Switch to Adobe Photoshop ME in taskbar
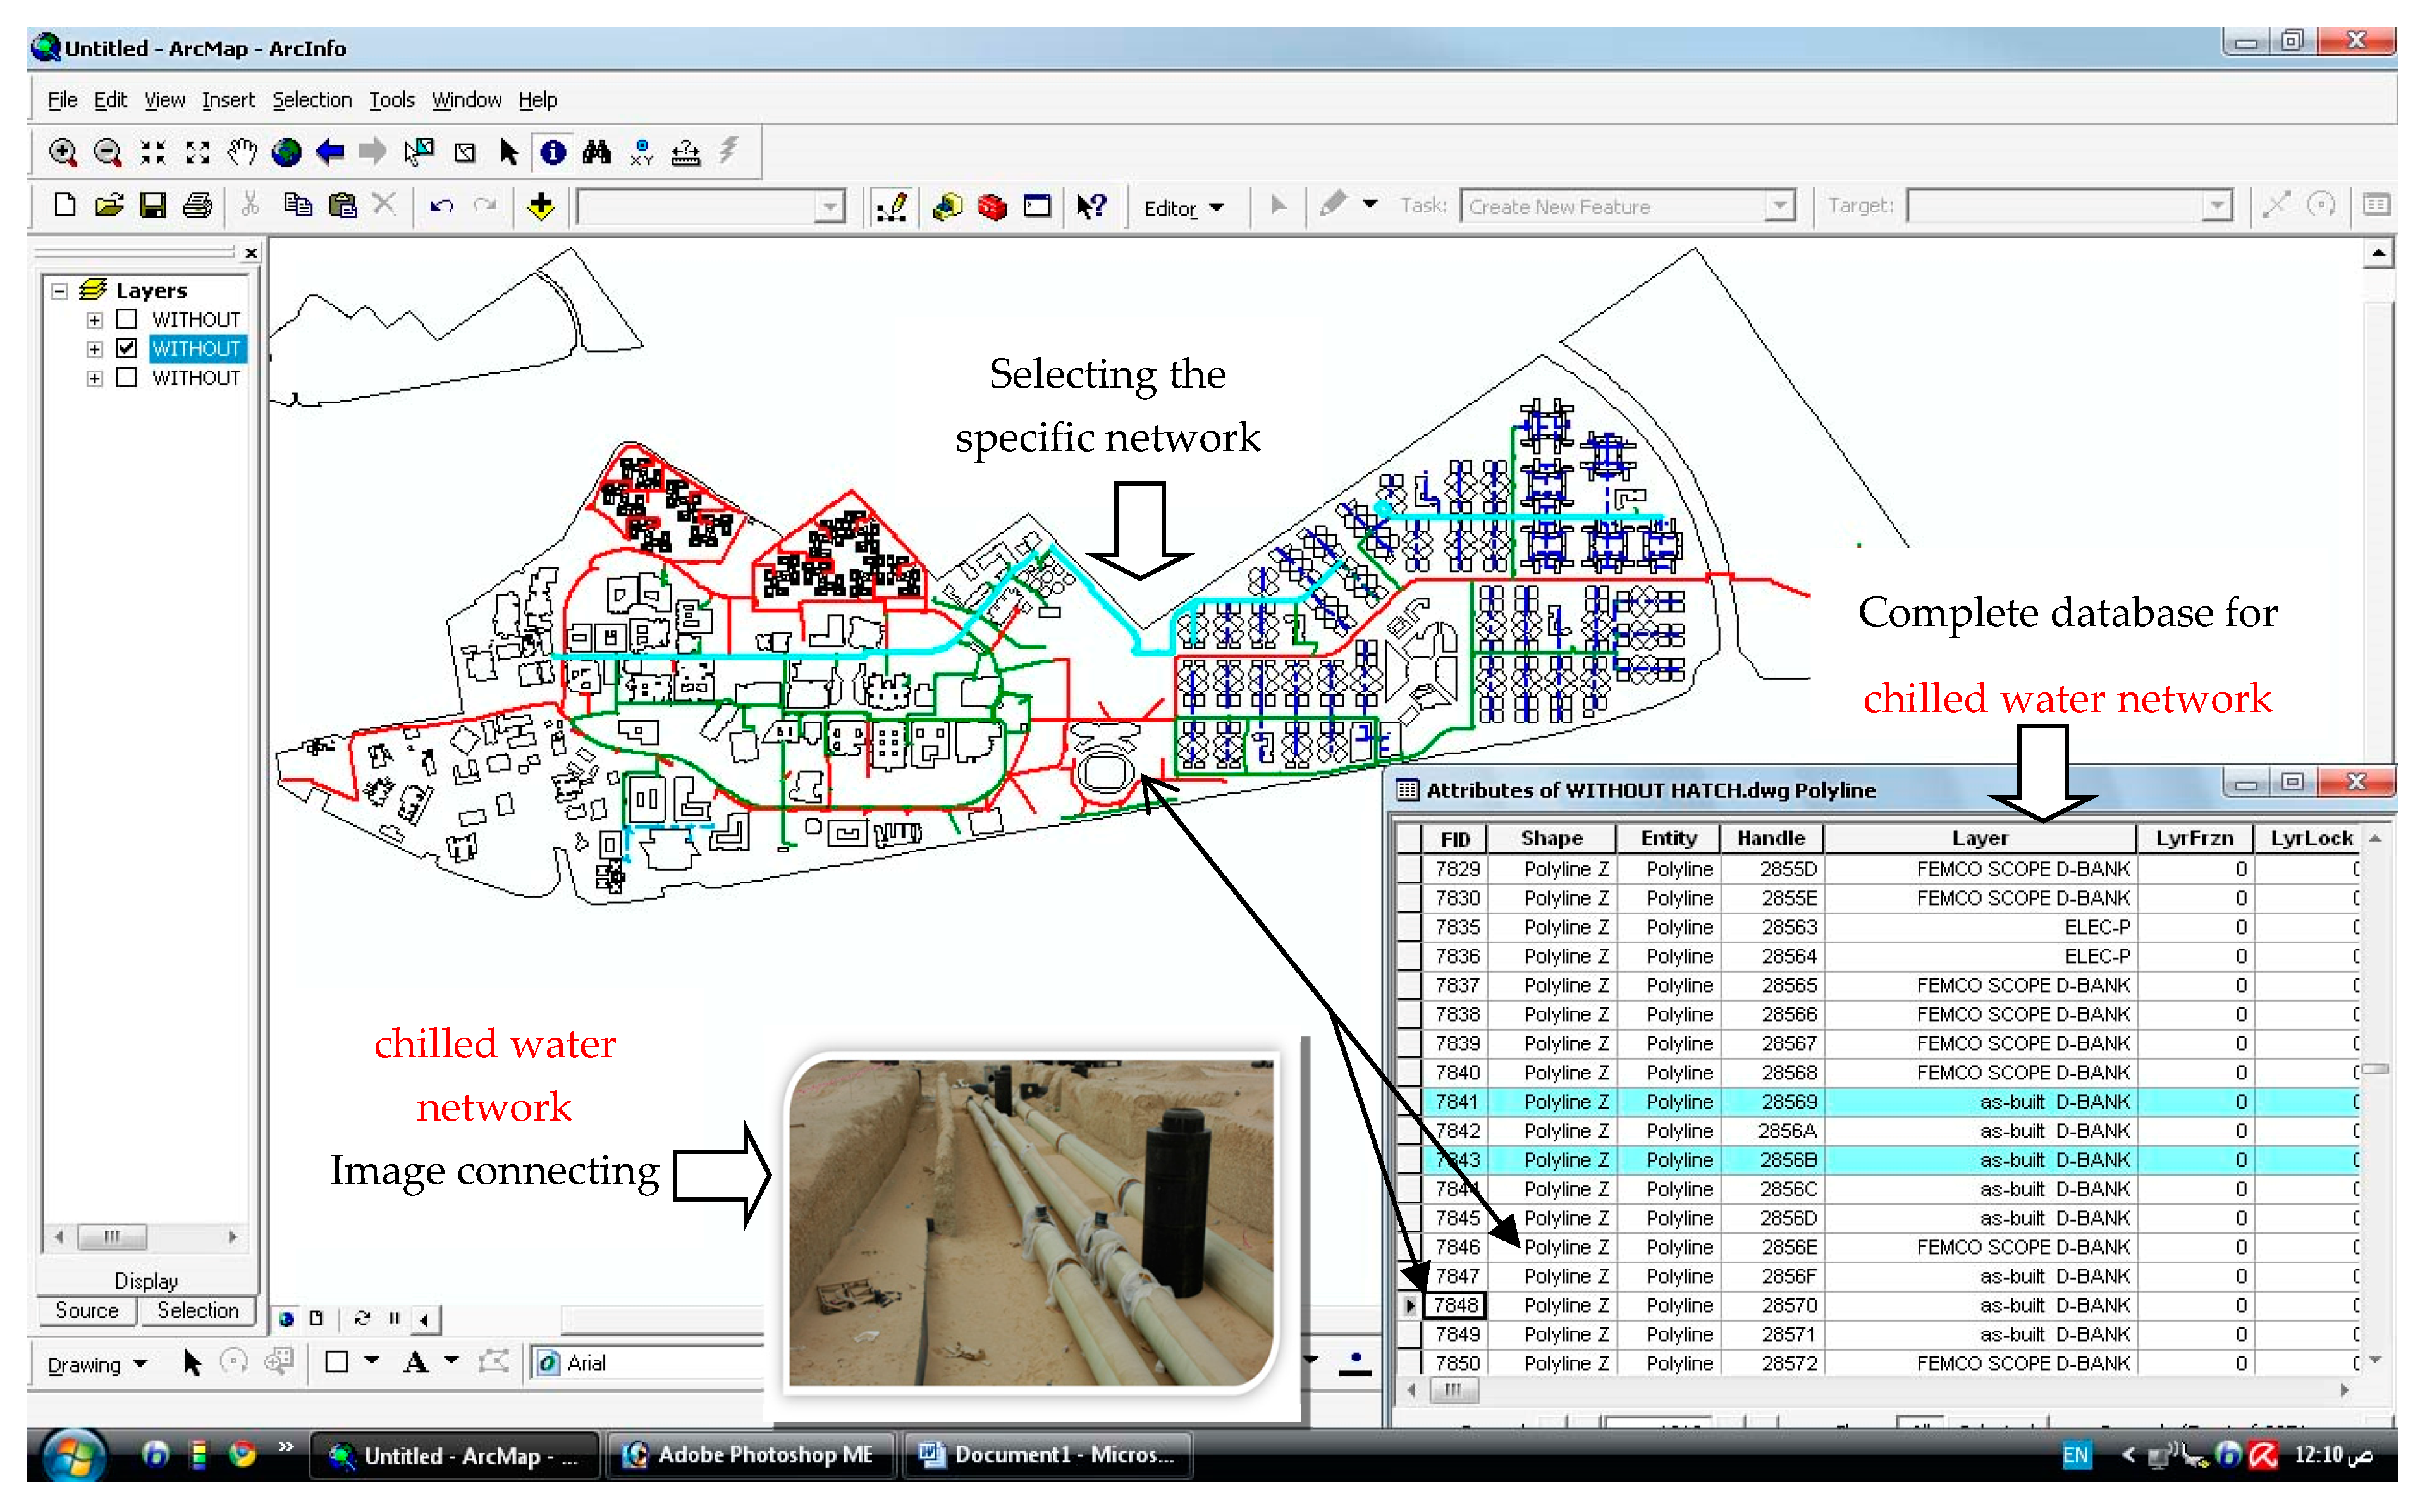2413x1512 pixels. [x=752, y=1455]
